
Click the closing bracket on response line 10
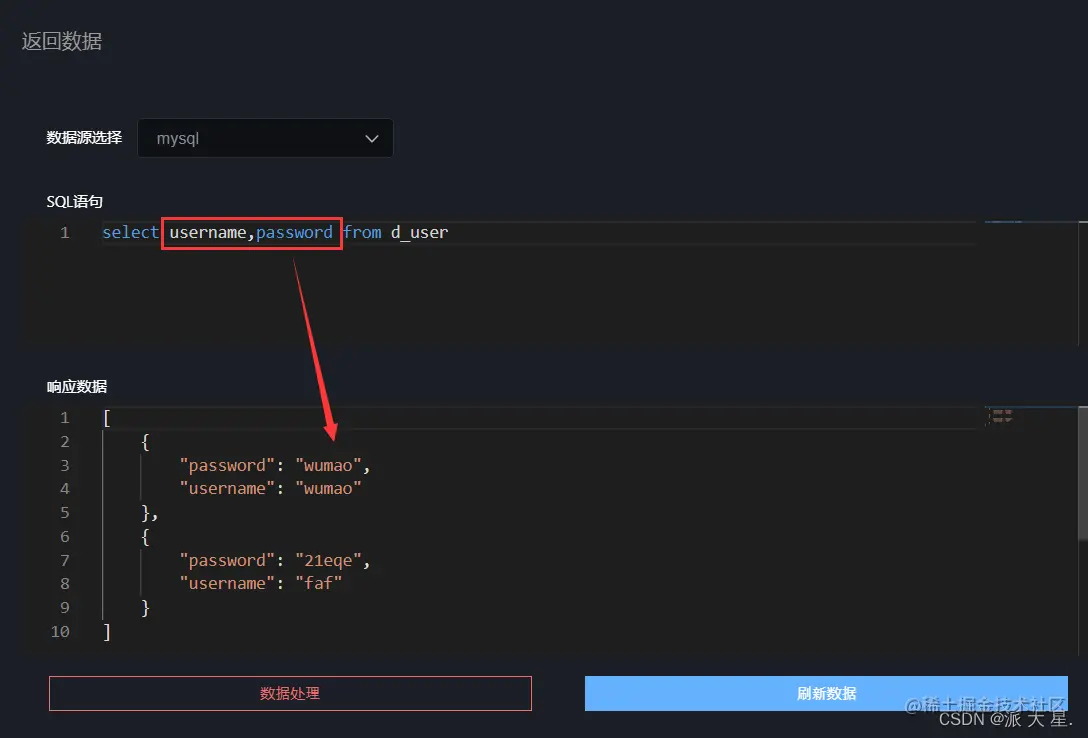point(107,632)
